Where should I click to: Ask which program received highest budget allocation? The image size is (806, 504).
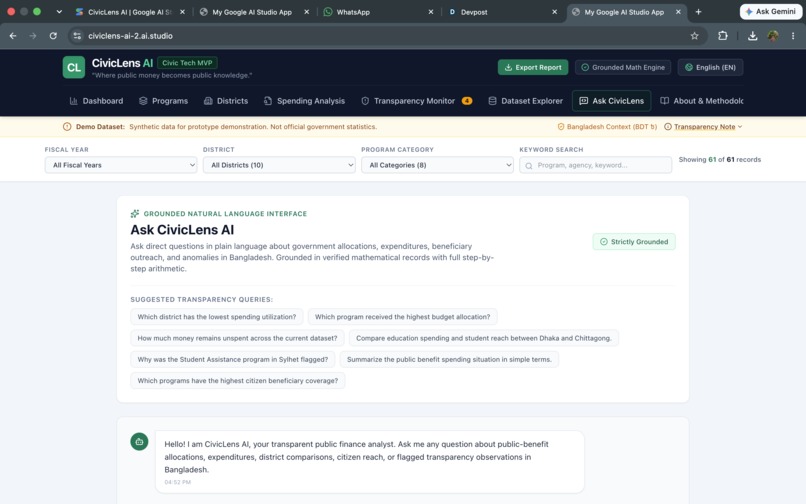[x=402, y=317]
